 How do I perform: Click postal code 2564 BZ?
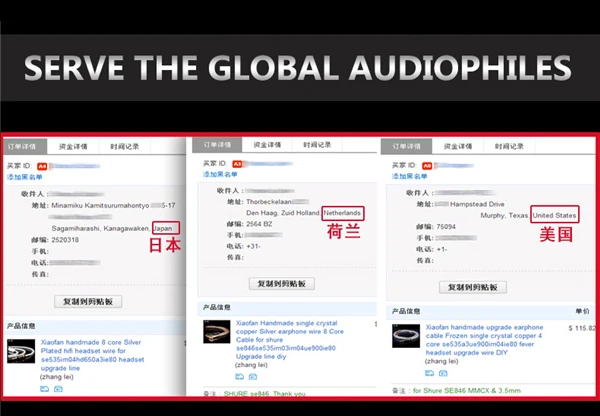[259, 224]
